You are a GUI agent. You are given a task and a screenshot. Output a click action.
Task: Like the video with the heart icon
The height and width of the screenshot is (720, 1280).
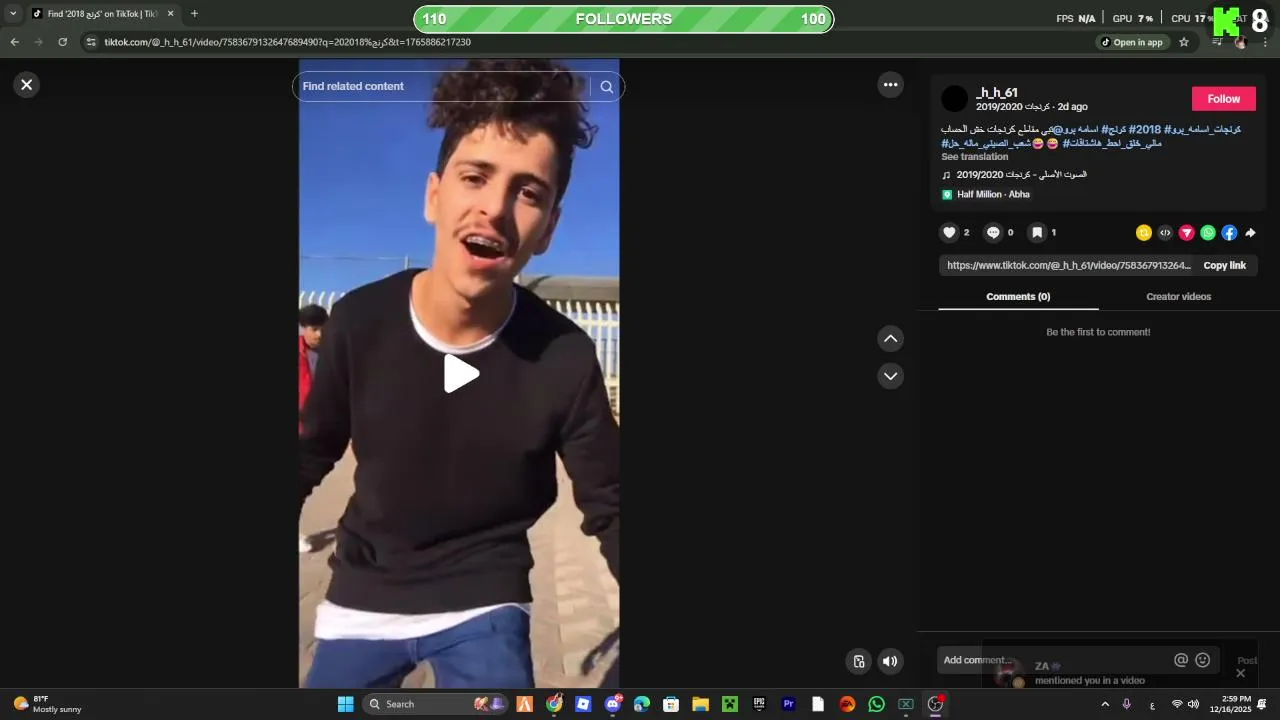(x=950, y=233)
